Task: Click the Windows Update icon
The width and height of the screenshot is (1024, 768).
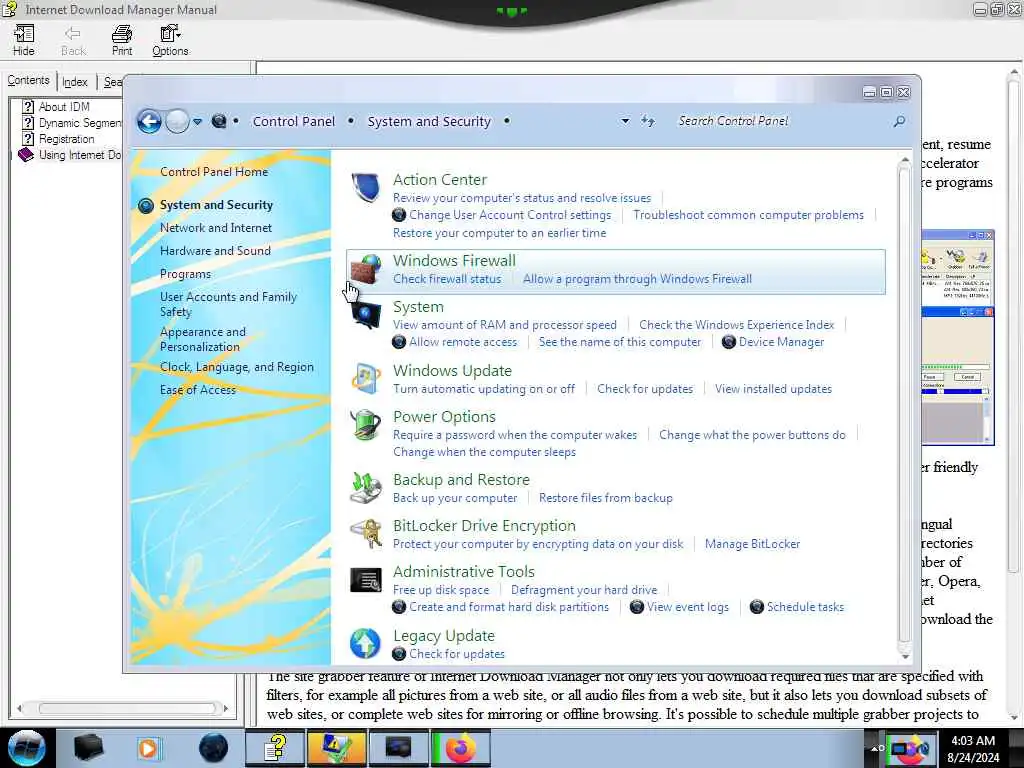Action: click(365, 379)
